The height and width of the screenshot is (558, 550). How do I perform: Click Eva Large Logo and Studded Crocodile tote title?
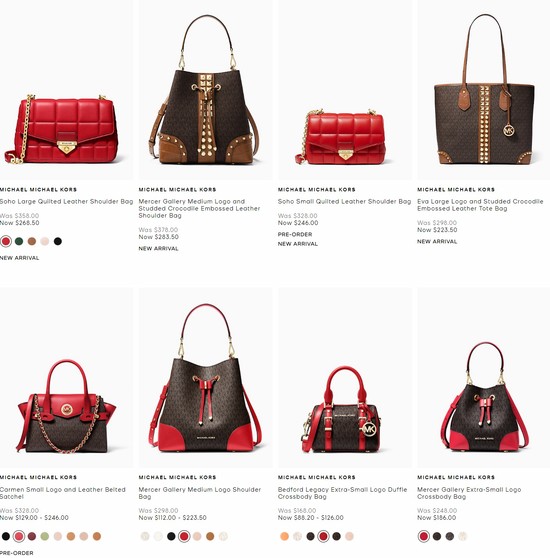coord(480,205)
